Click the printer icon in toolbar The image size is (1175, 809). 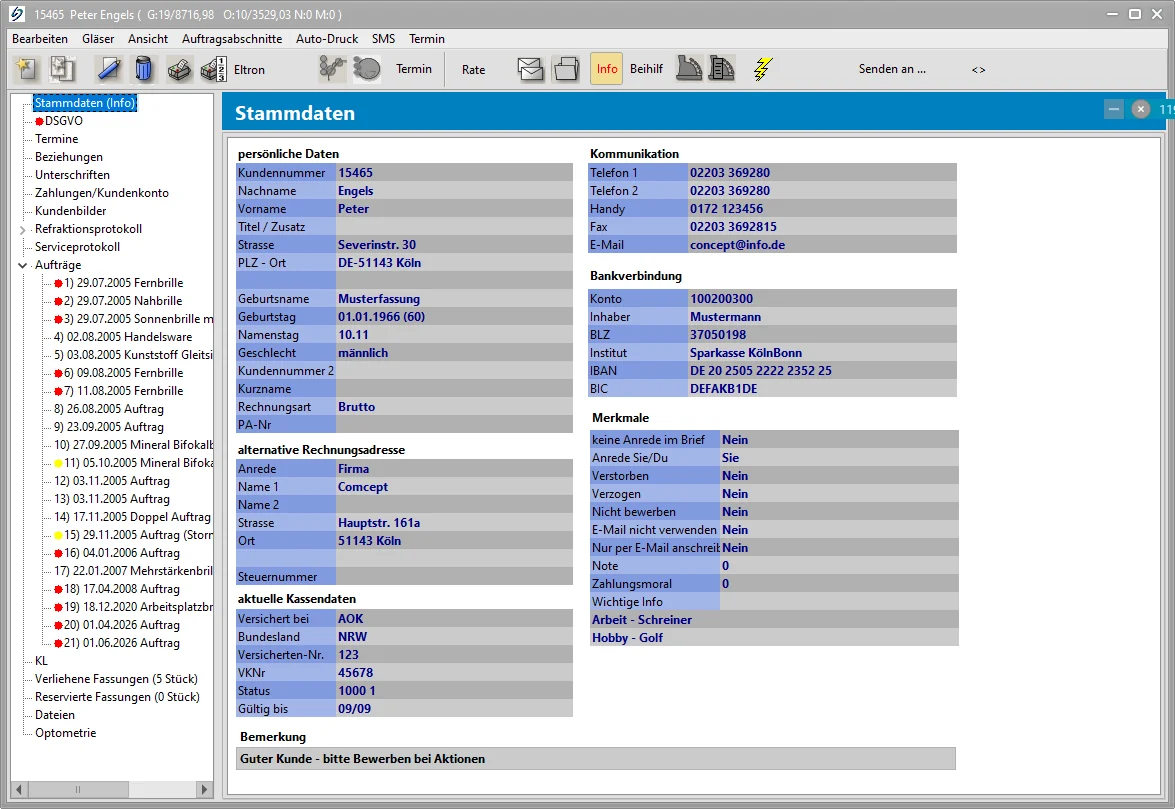[179, 70]
